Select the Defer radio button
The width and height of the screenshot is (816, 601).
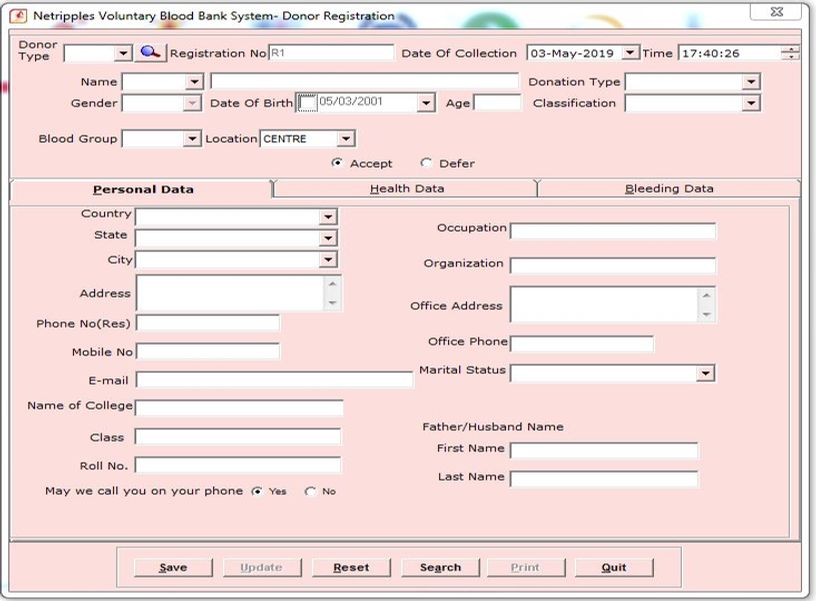tap(426, 163)
